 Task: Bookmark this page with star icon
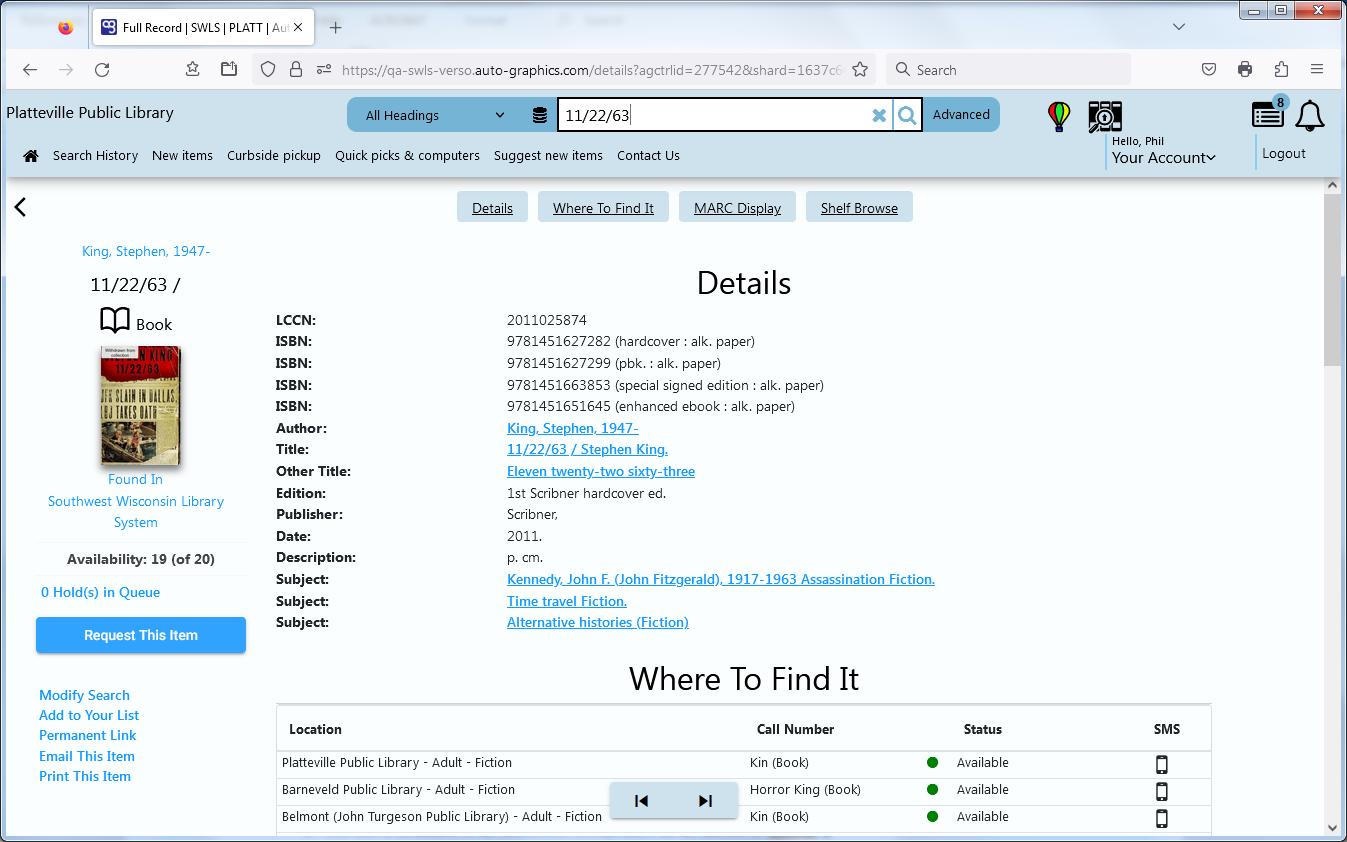[860, 69]
